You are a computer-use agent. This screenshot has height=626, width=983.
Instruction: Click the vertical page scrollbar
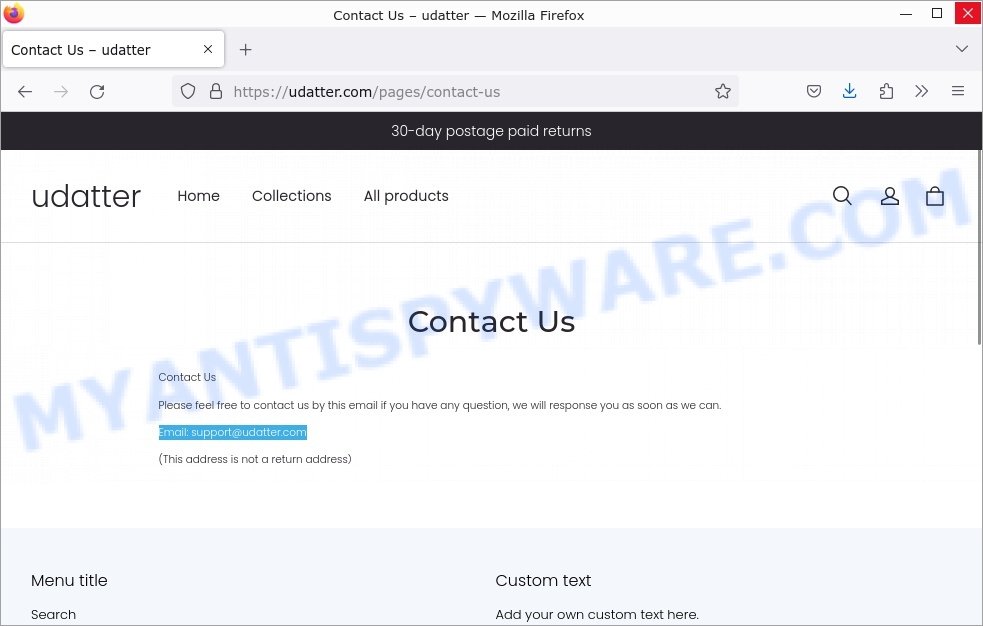click(979, 248)
